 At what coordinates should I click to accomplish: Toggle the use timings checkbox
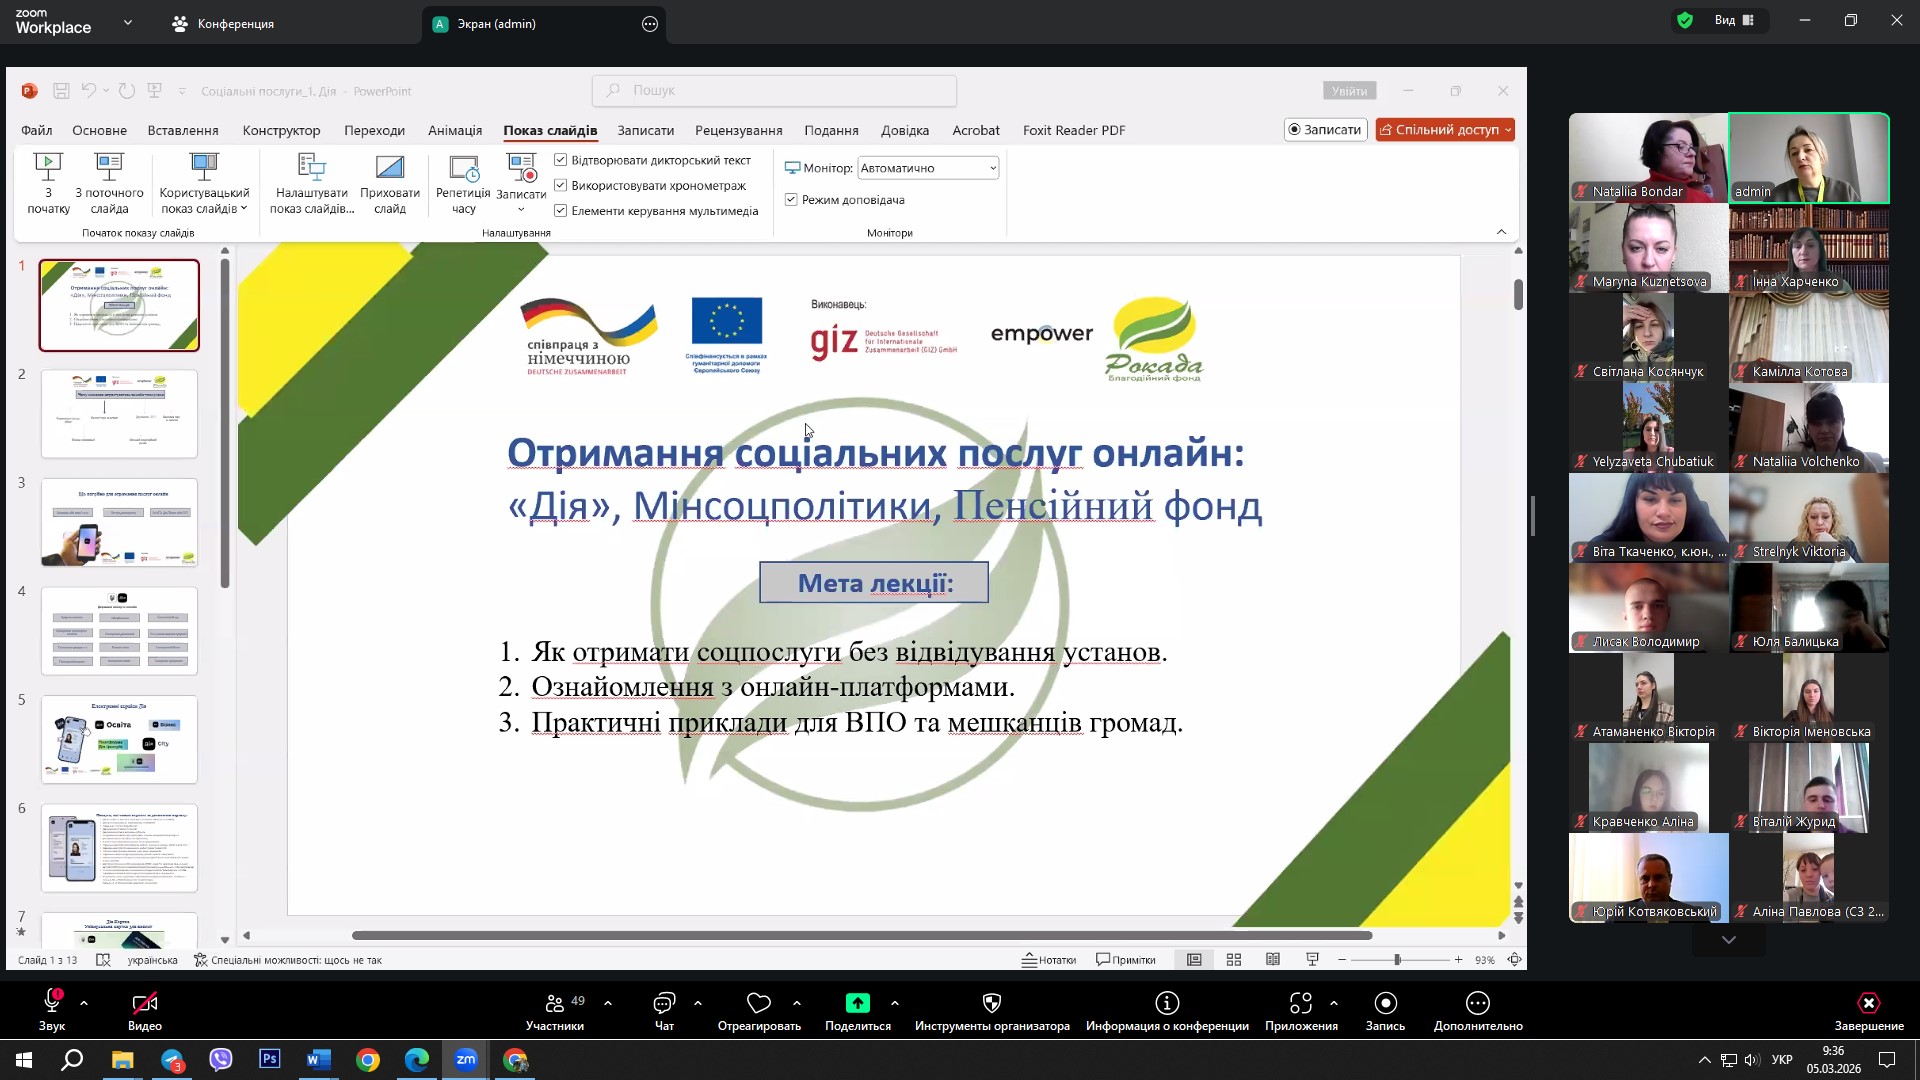(561, 186)
